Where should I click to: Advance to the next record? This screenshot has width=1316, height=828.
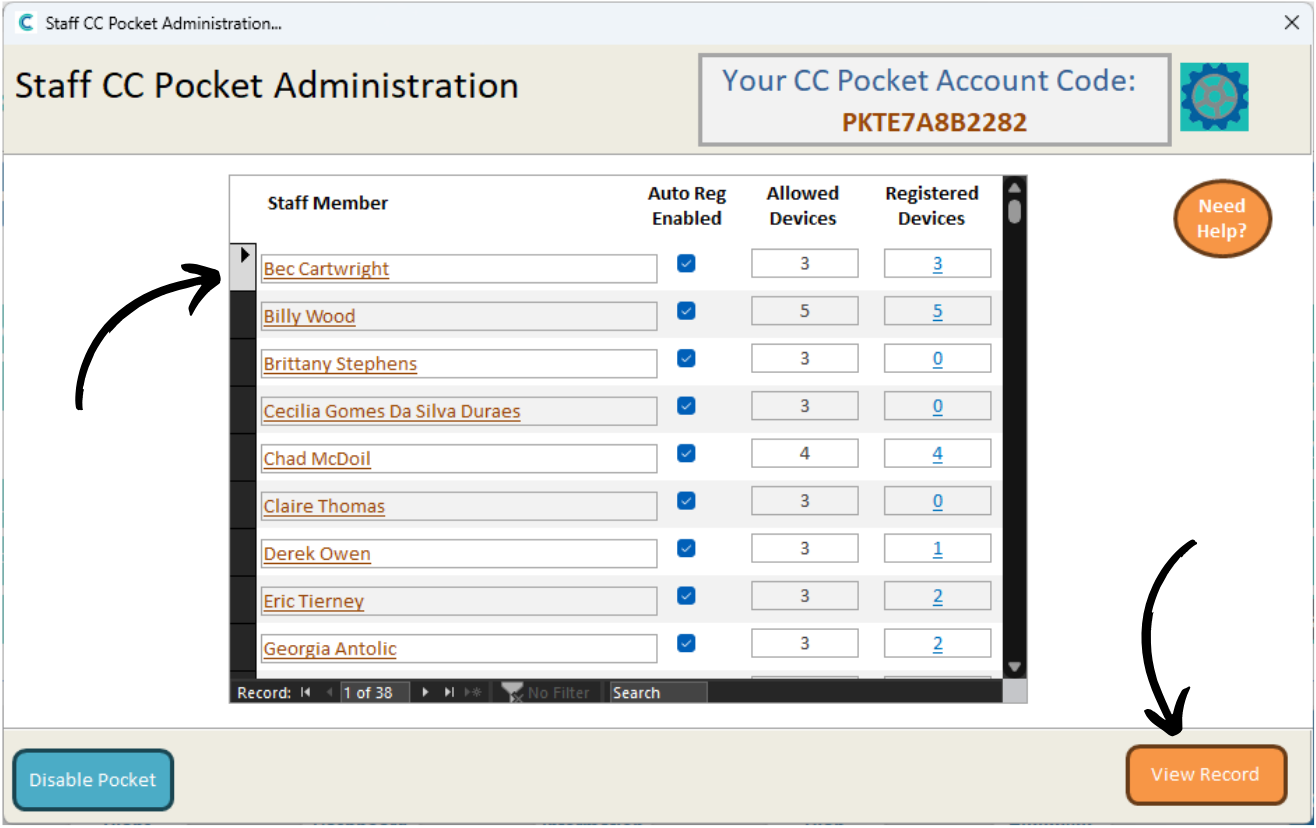(426, 692)
